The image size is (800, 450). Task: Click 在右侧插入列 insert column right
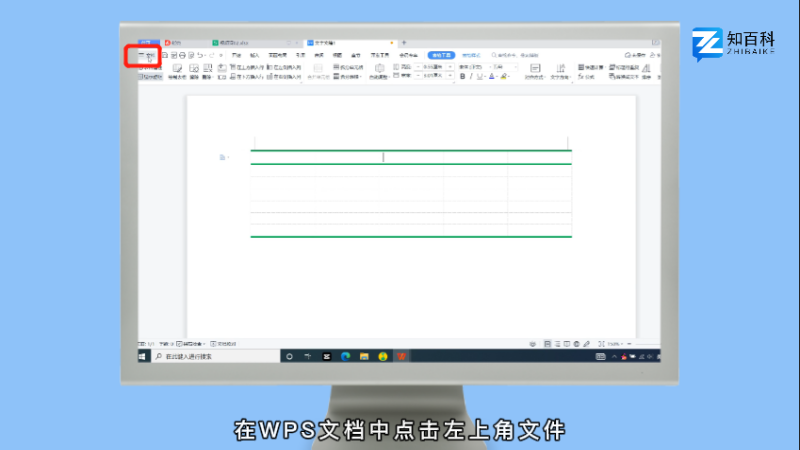point(284,77)
